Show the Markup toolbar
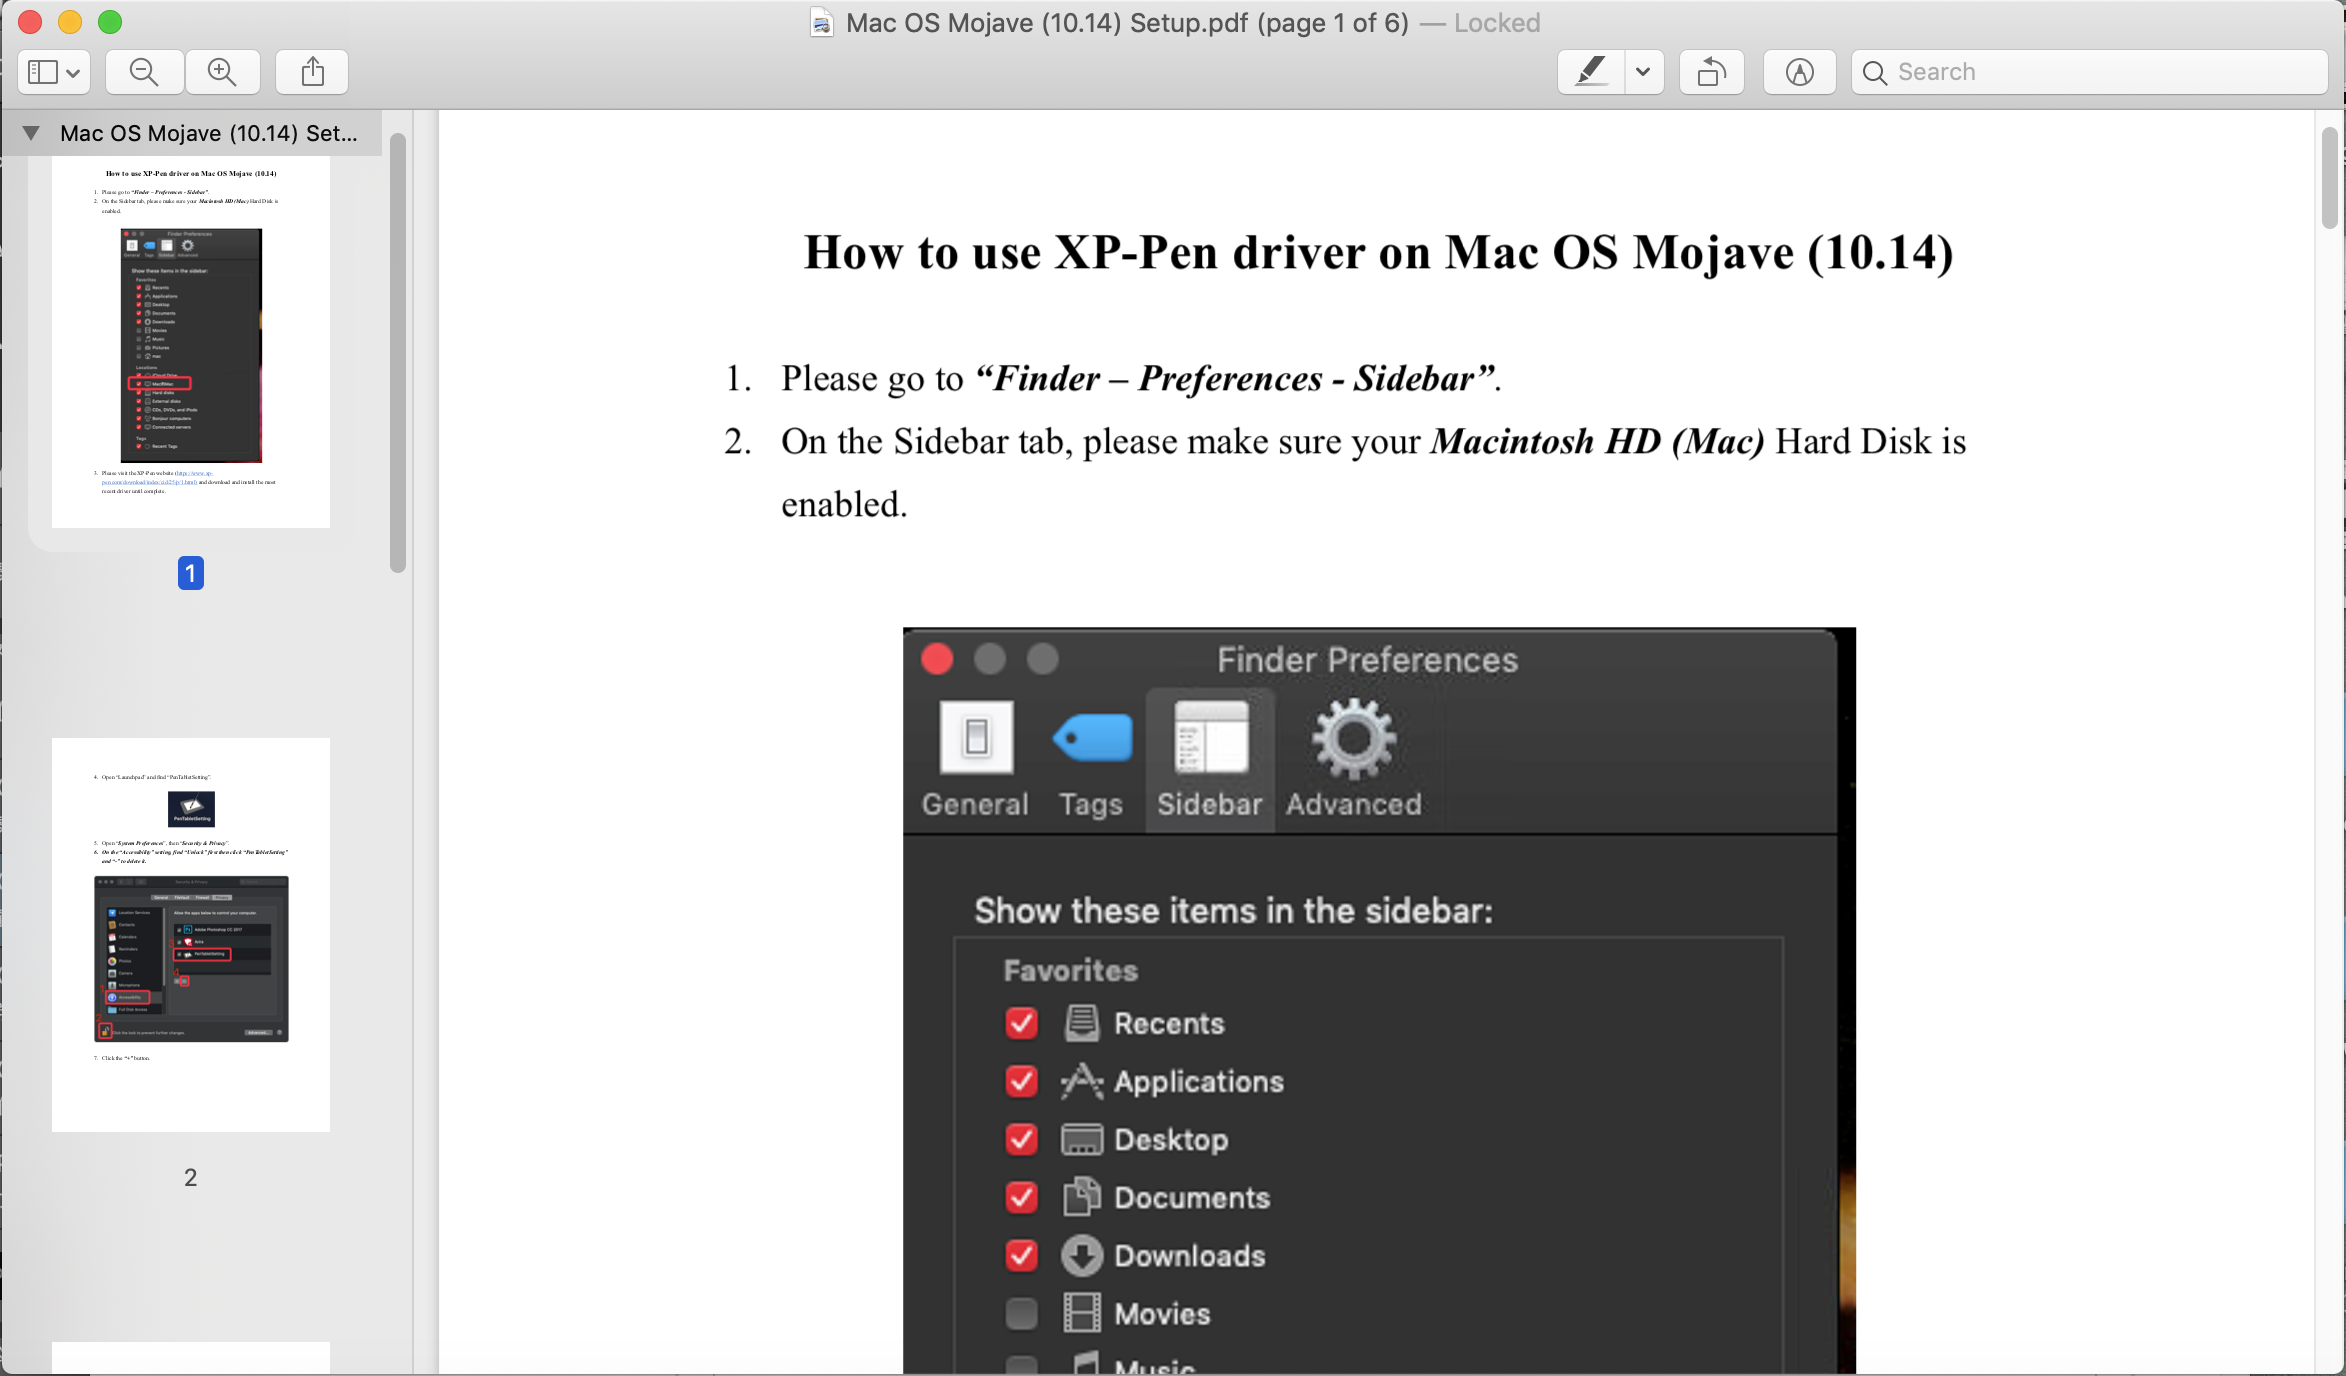Viewport: 2346px width, 1376px height. (1799, 72)
